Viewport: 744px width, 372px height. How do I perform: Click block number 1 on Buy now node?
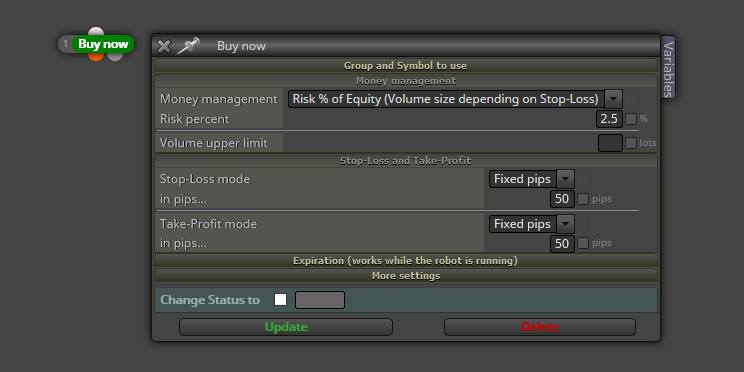pyautogui.click(x=65, y=44)
